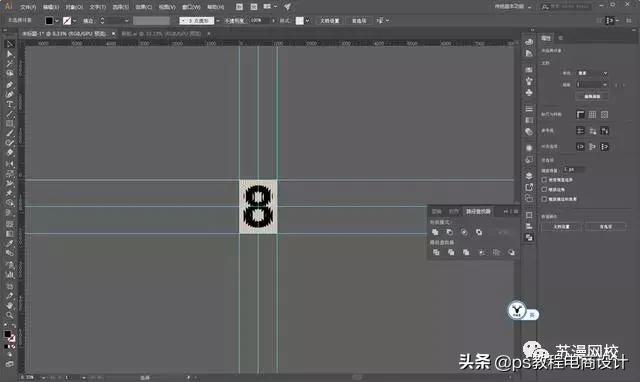Toggle 使用预览边界 checkbox

(544, 180)
